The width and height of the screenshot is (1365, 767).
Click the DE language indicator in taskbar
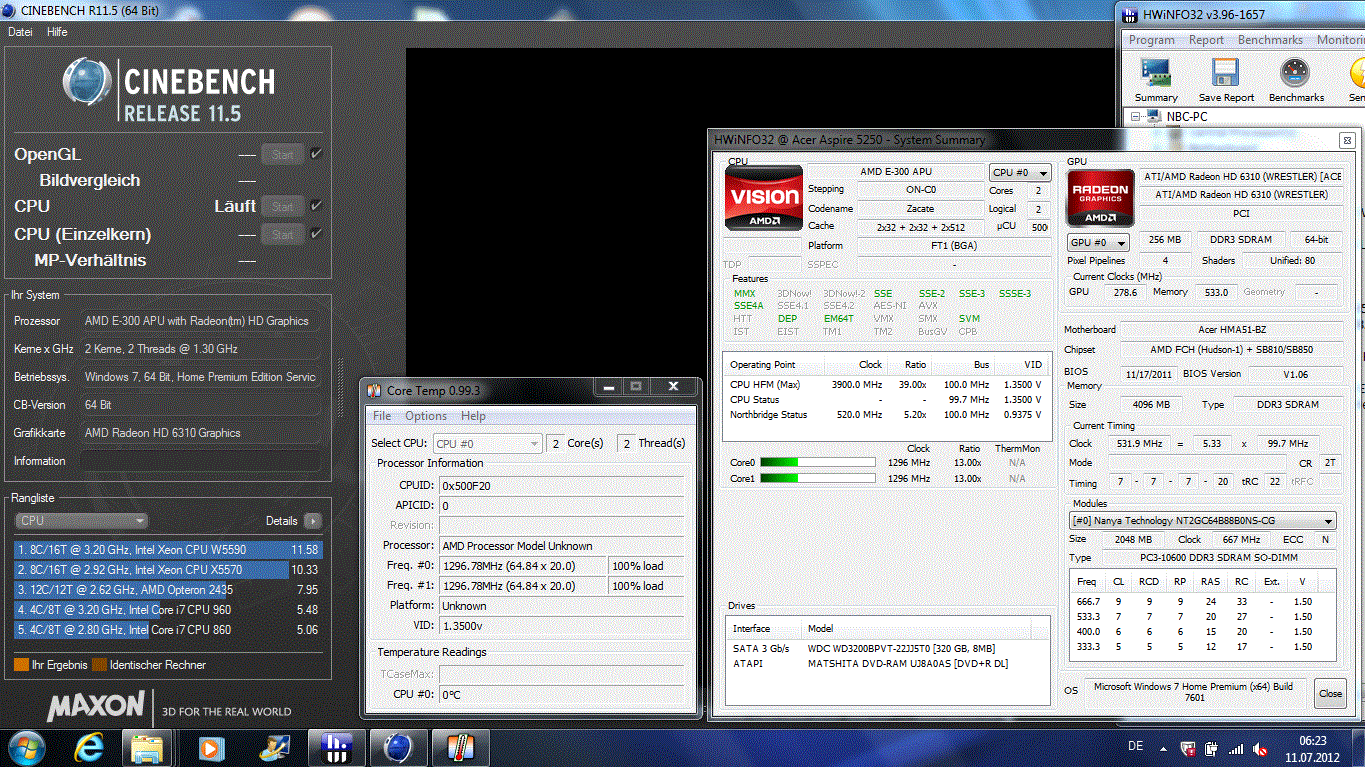point(1135,747)
